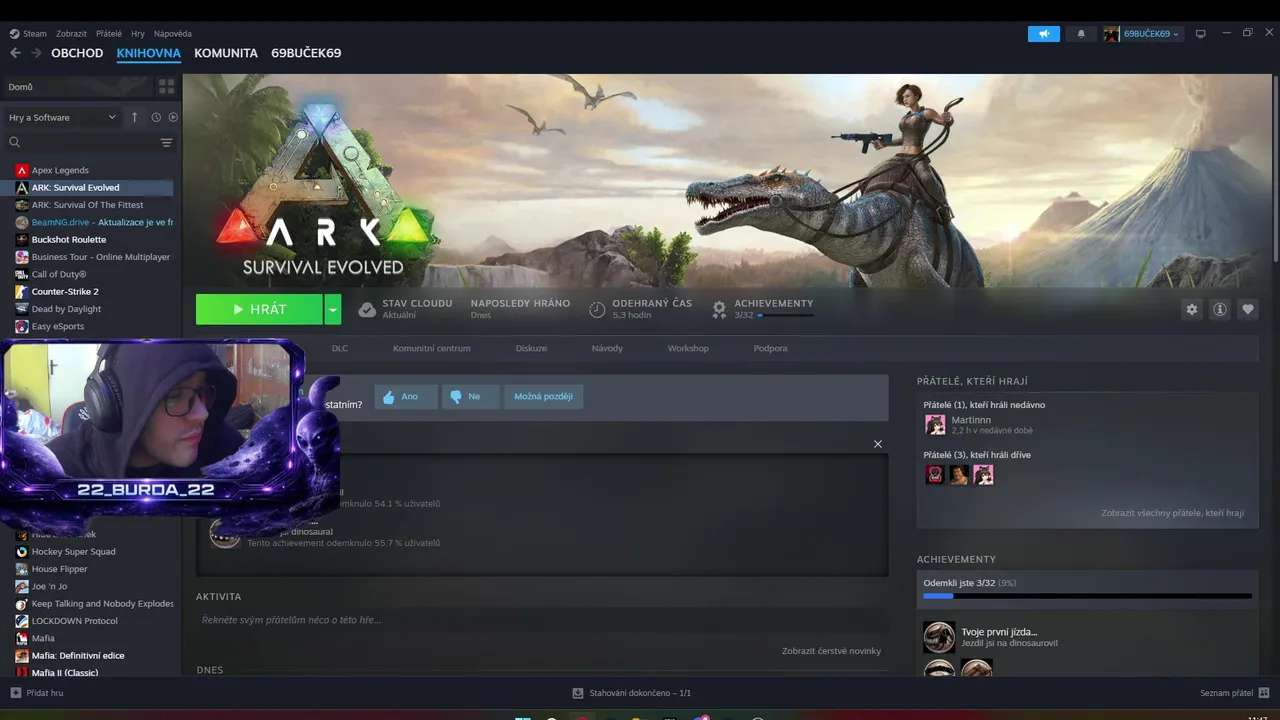This screenshot has height=720, width=1280.
Task: Add ARK to favorites heart icon
Action: tap(1248, 309)
